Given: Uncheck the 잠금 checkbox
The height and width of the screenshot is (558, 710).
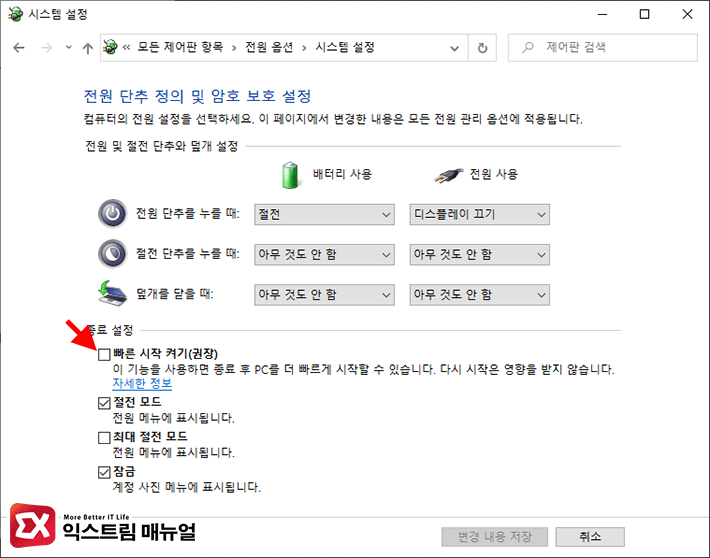Looking at the screenshot, I should [104, 472].
